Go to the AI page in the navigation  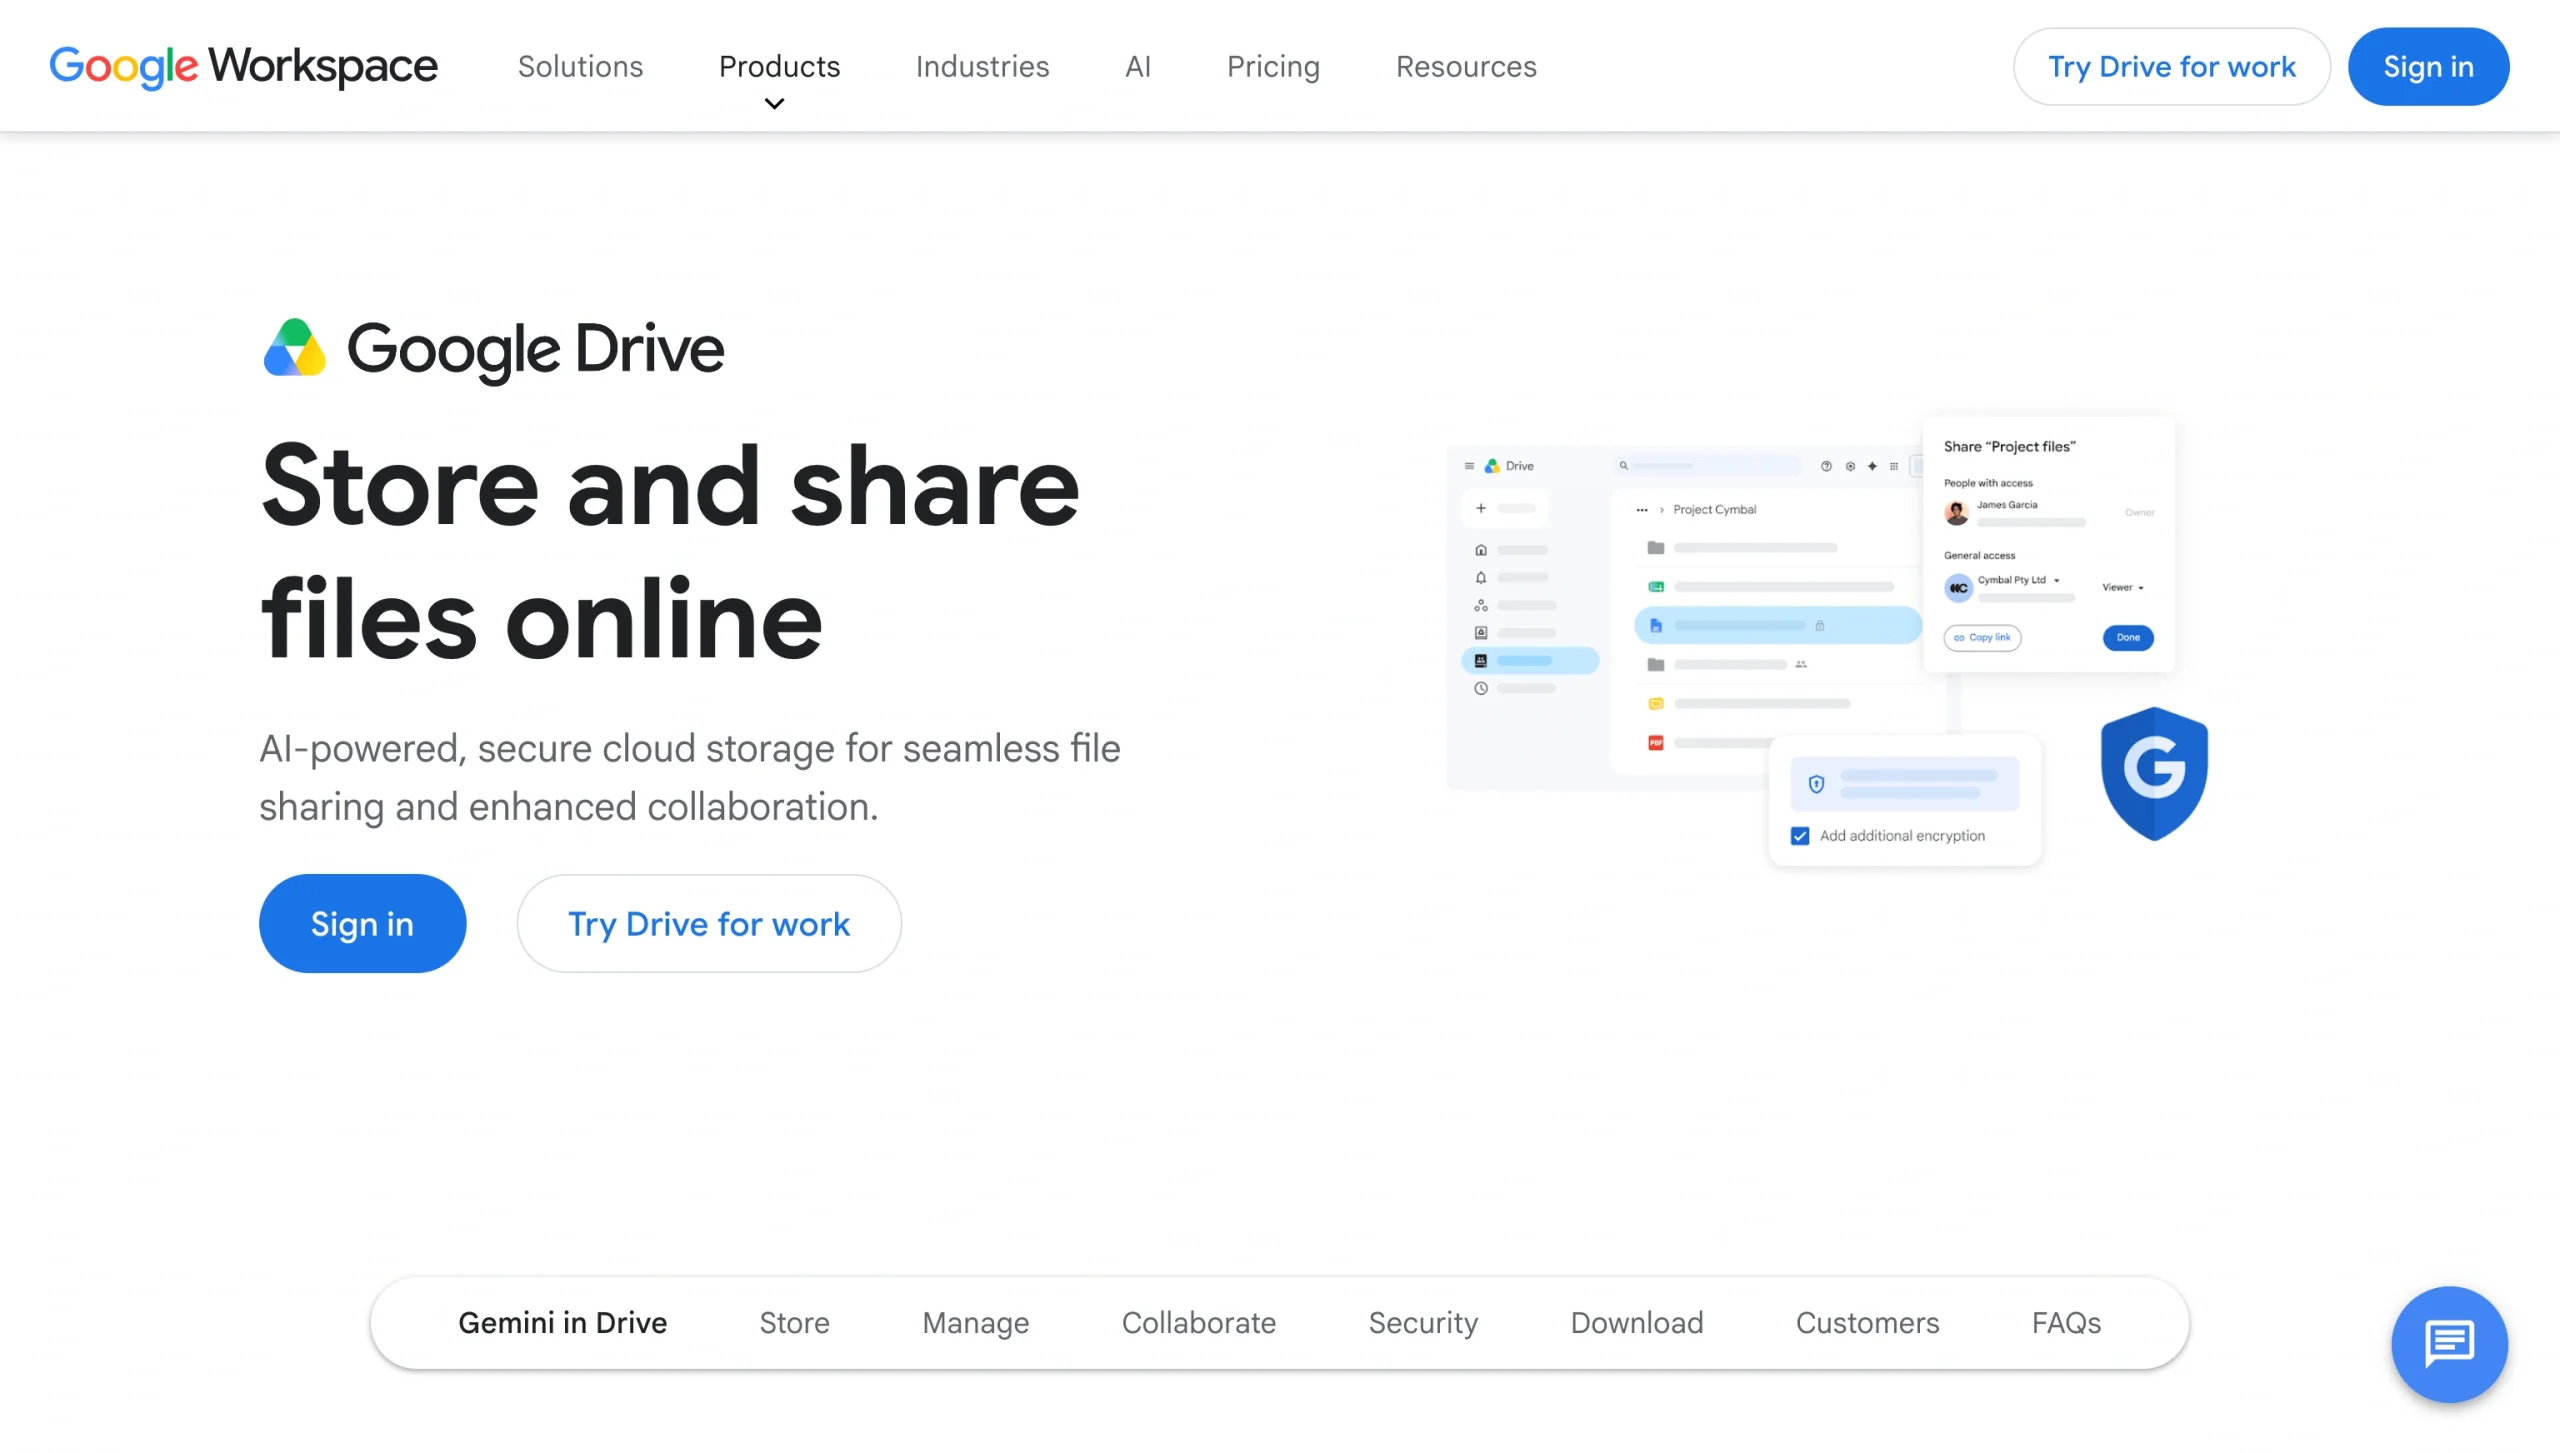tap(1138, 66)
